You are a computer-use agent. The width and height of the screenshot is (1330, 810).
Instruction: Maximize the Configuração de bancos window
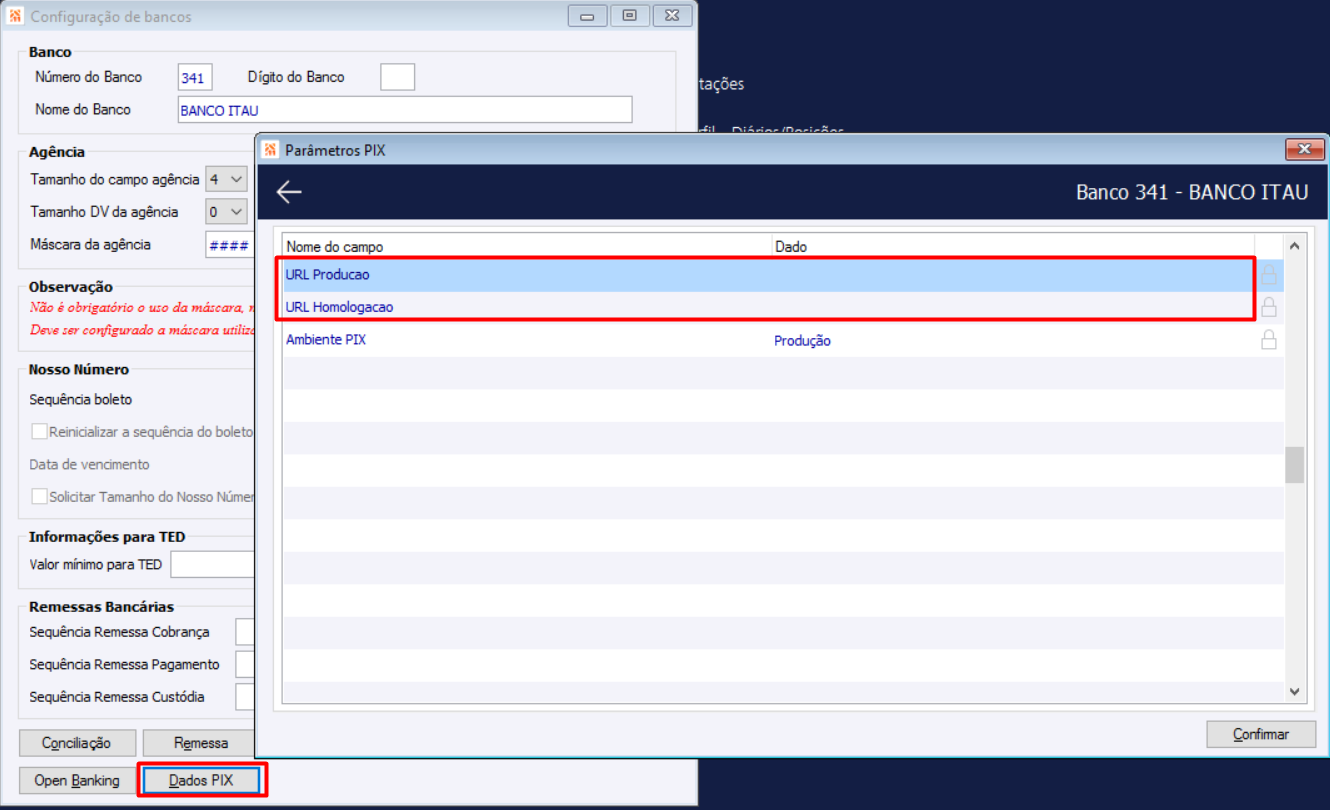click(x=629, y=16)
